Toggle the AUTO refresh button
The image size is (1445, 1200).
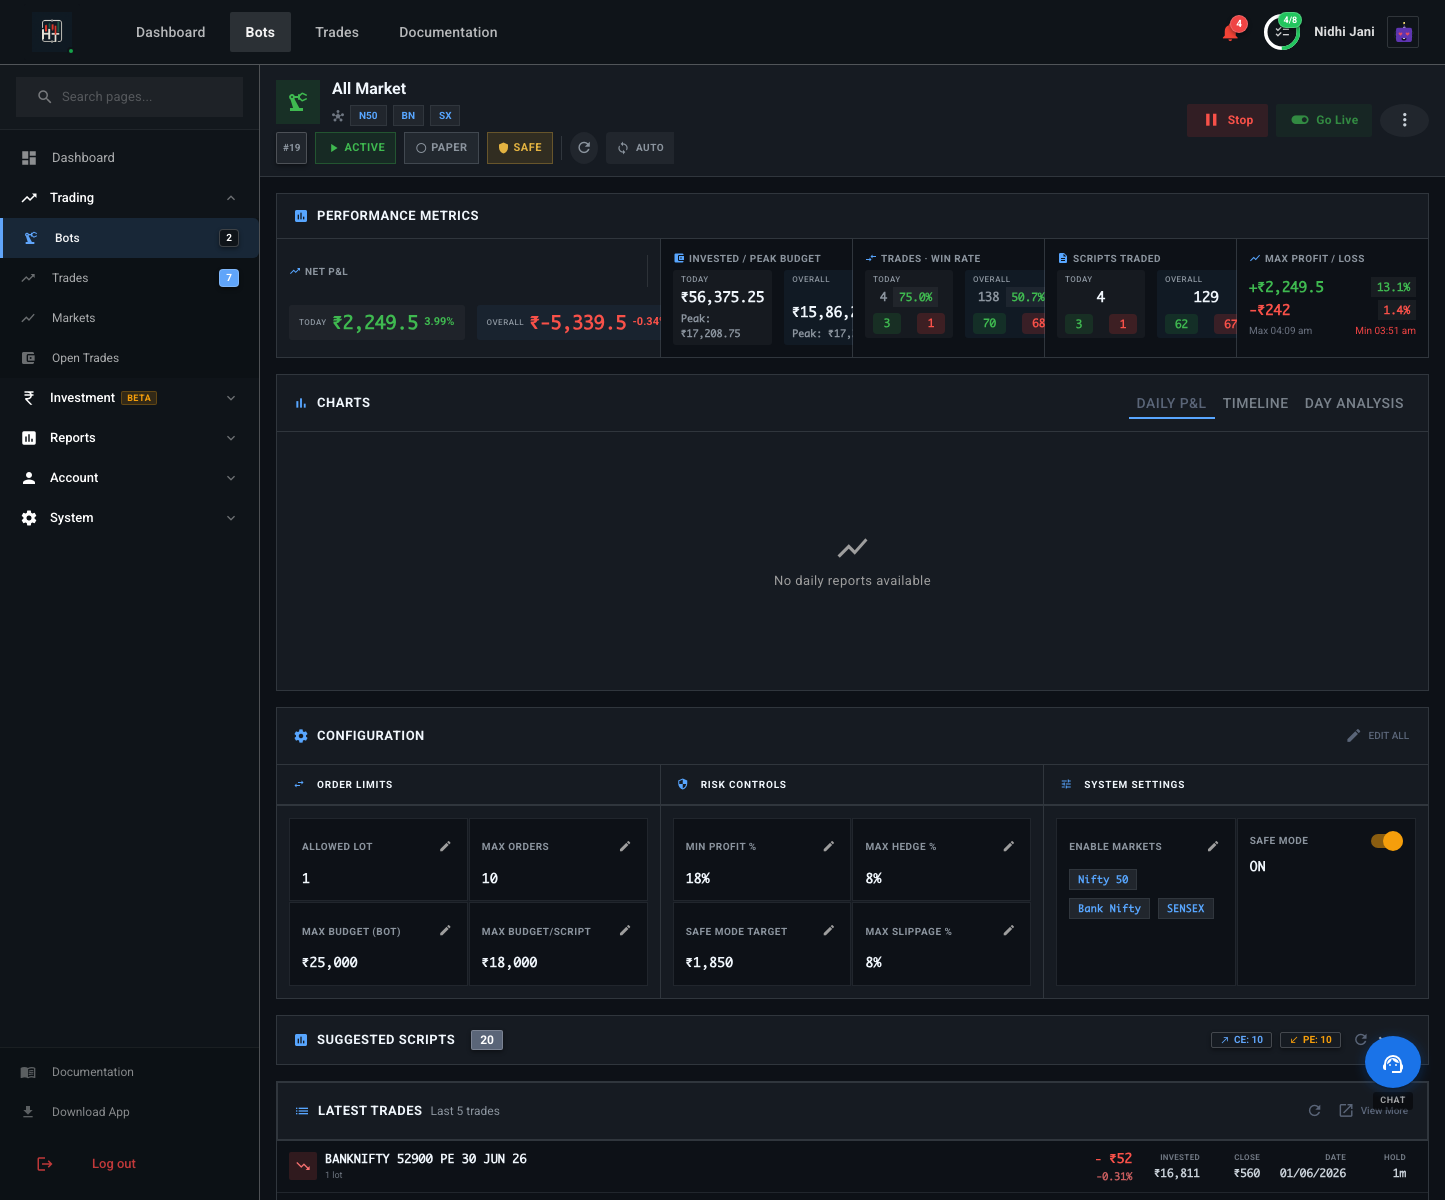pos(640,147)
